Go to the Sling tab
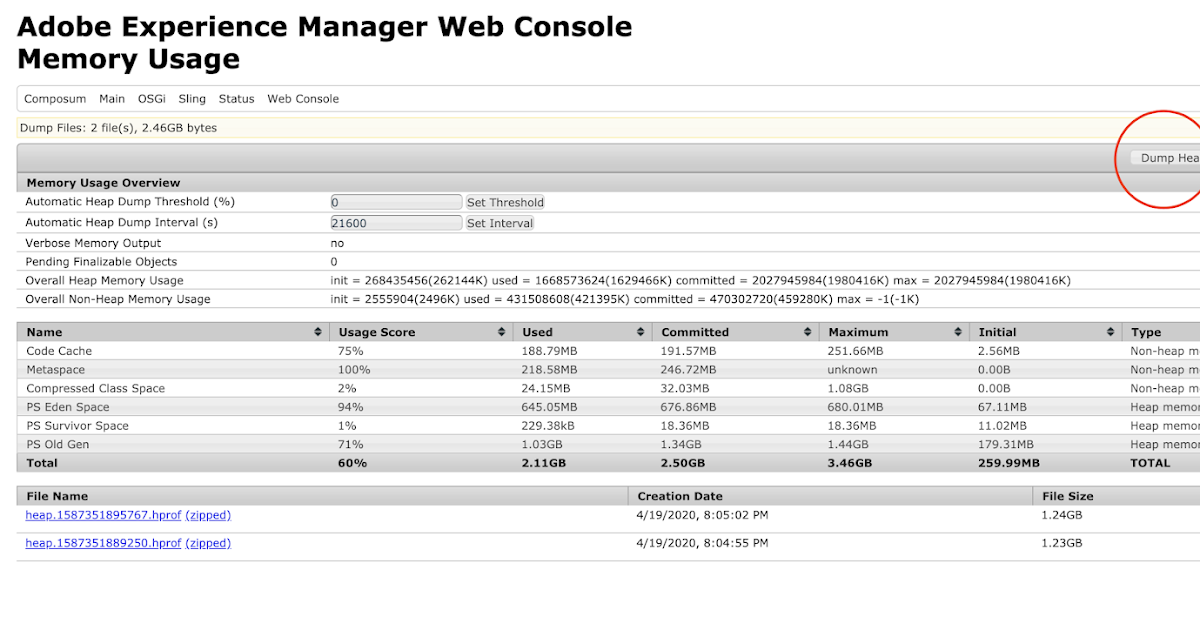1200x630 pixels. [x=191, y=98]
